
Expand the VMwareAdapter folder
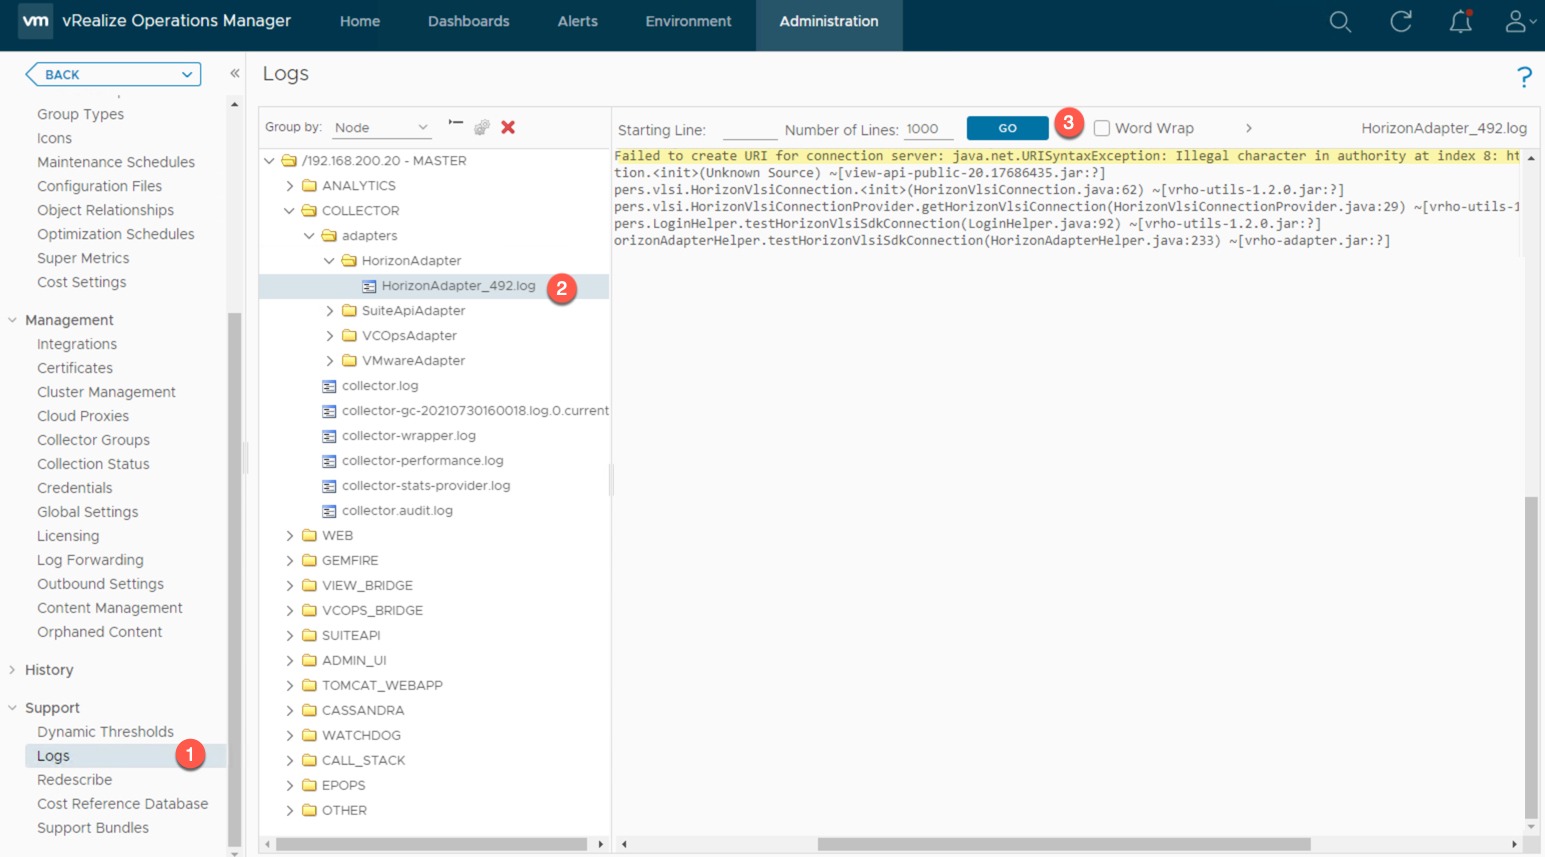[329, 361]
